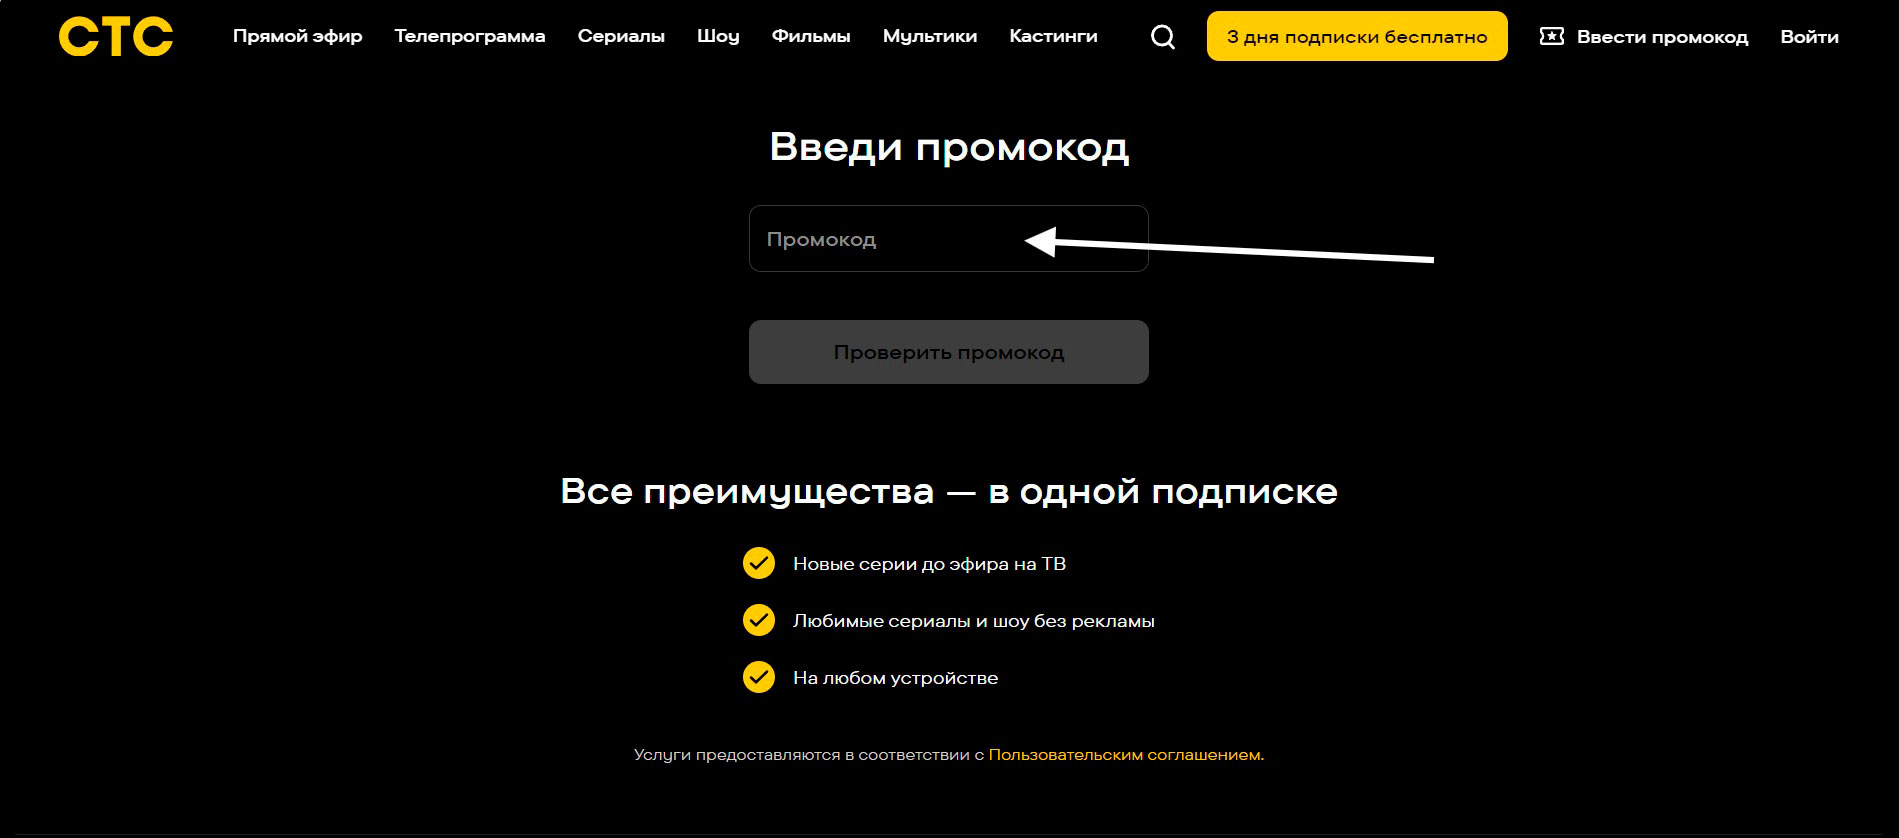Navigate to Фильмы

(x=811, y=36)
